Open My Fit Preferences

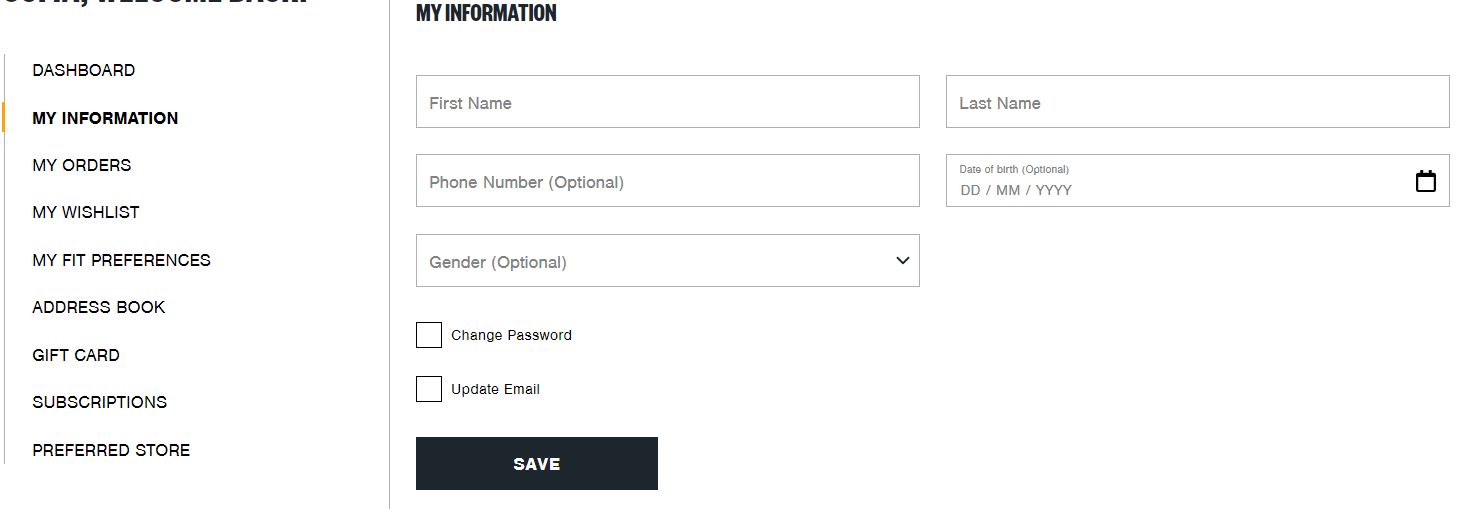tap(121, 260)
